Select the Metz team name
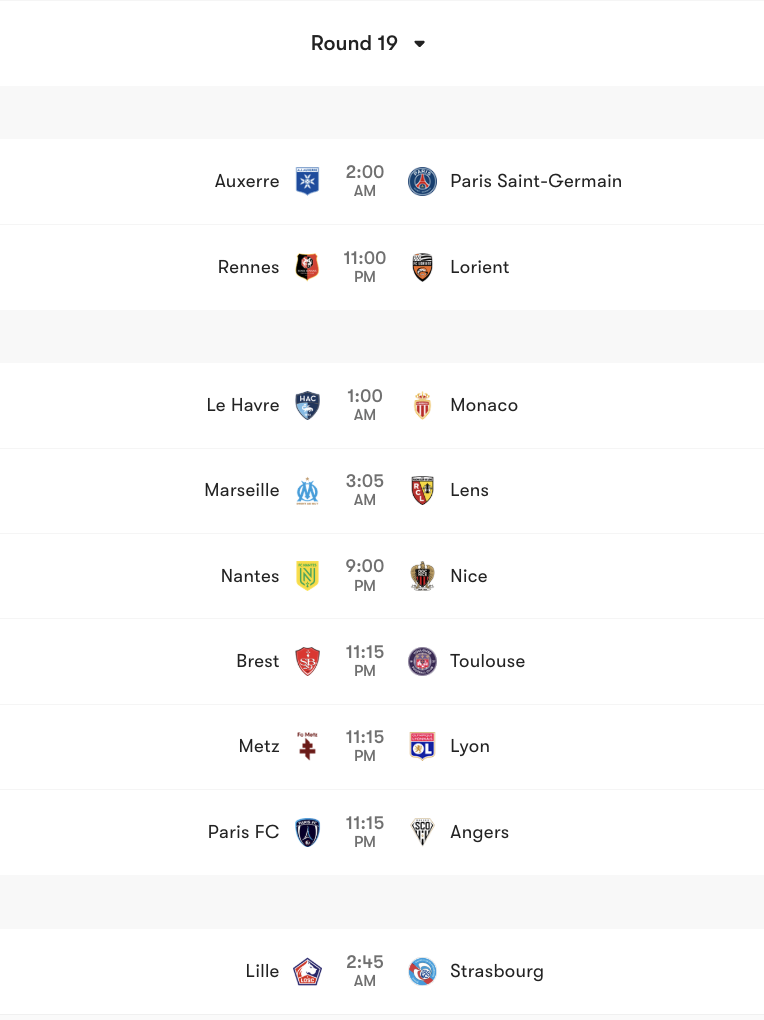The width and height of the screenshot is (764, 1020). click(258, 746)
